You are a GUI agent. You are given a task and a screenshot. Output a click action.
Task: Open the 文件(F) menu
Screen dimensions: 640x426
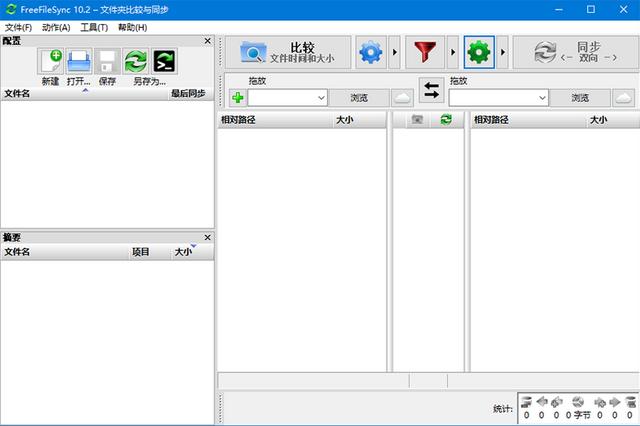(19, 27)
